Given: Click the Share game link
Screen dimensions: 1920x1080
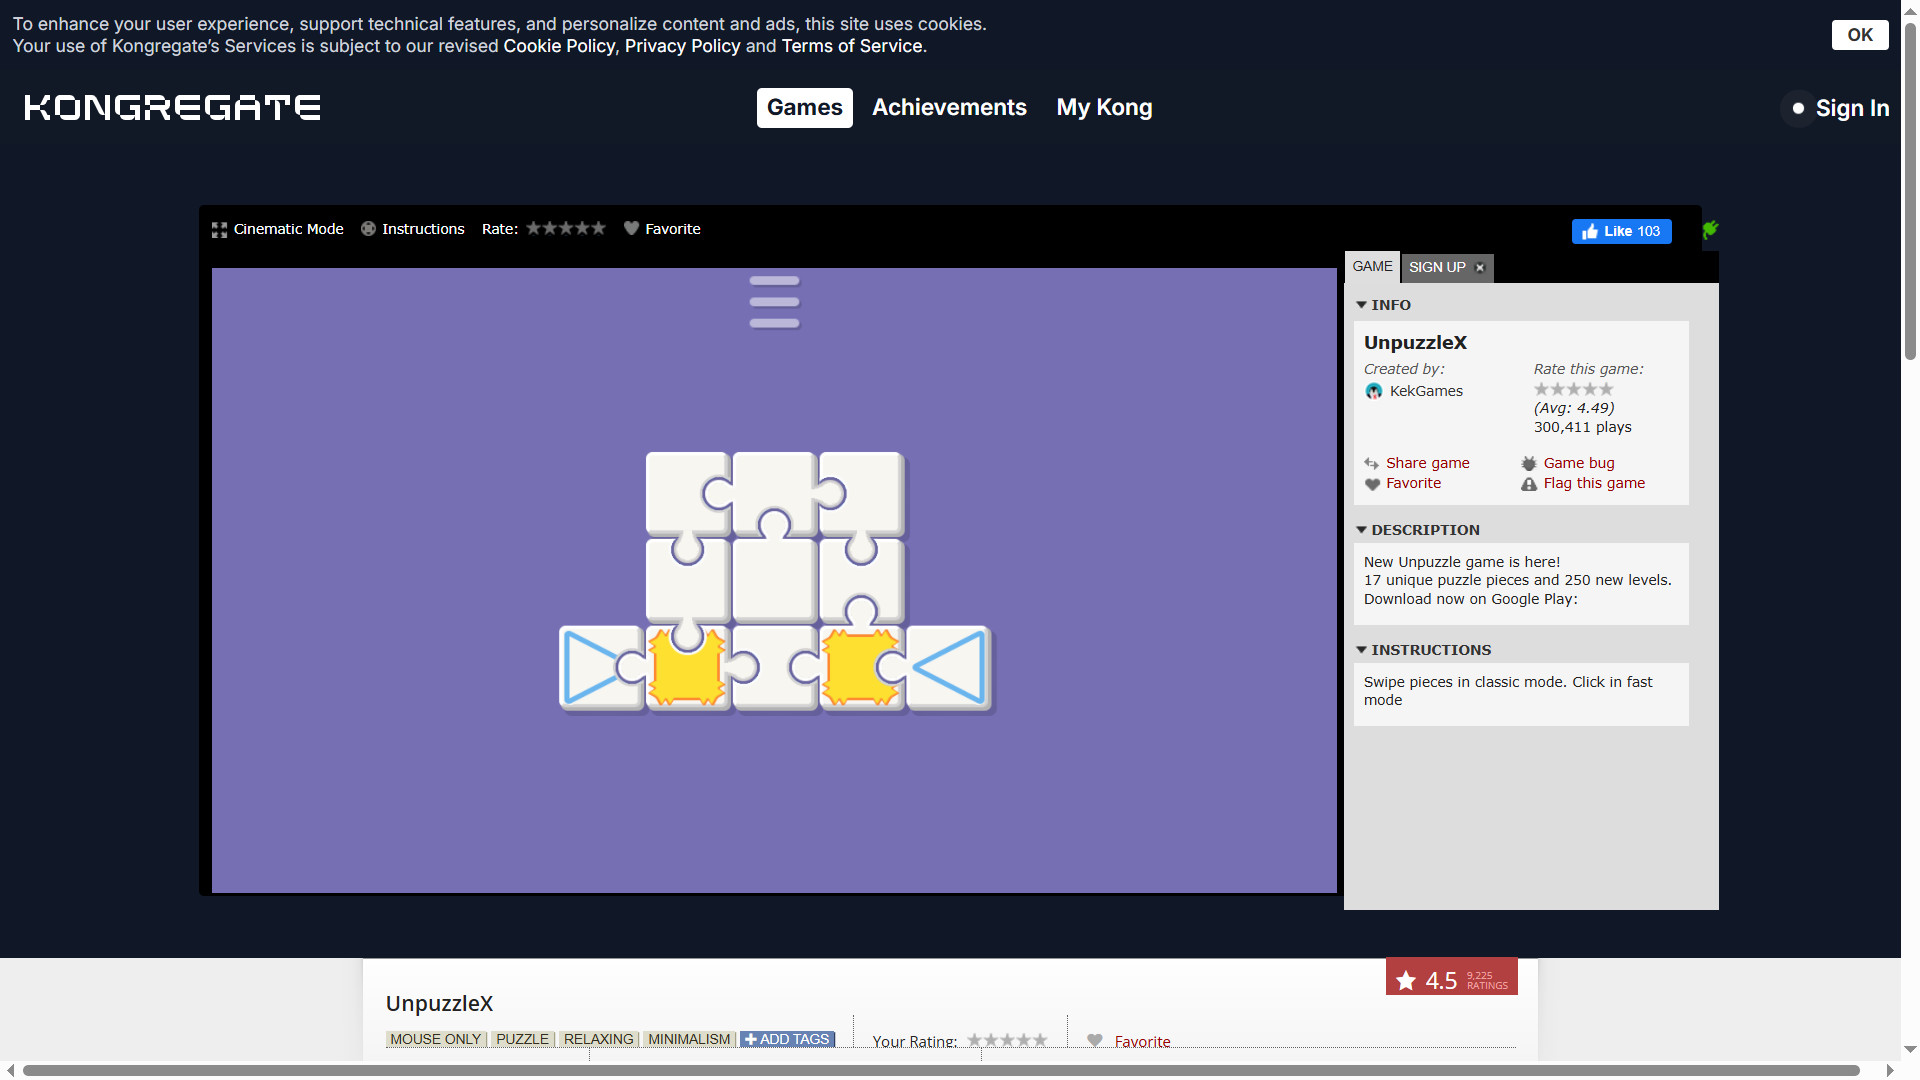Looking at the screenshot, I should (1427, 463).
